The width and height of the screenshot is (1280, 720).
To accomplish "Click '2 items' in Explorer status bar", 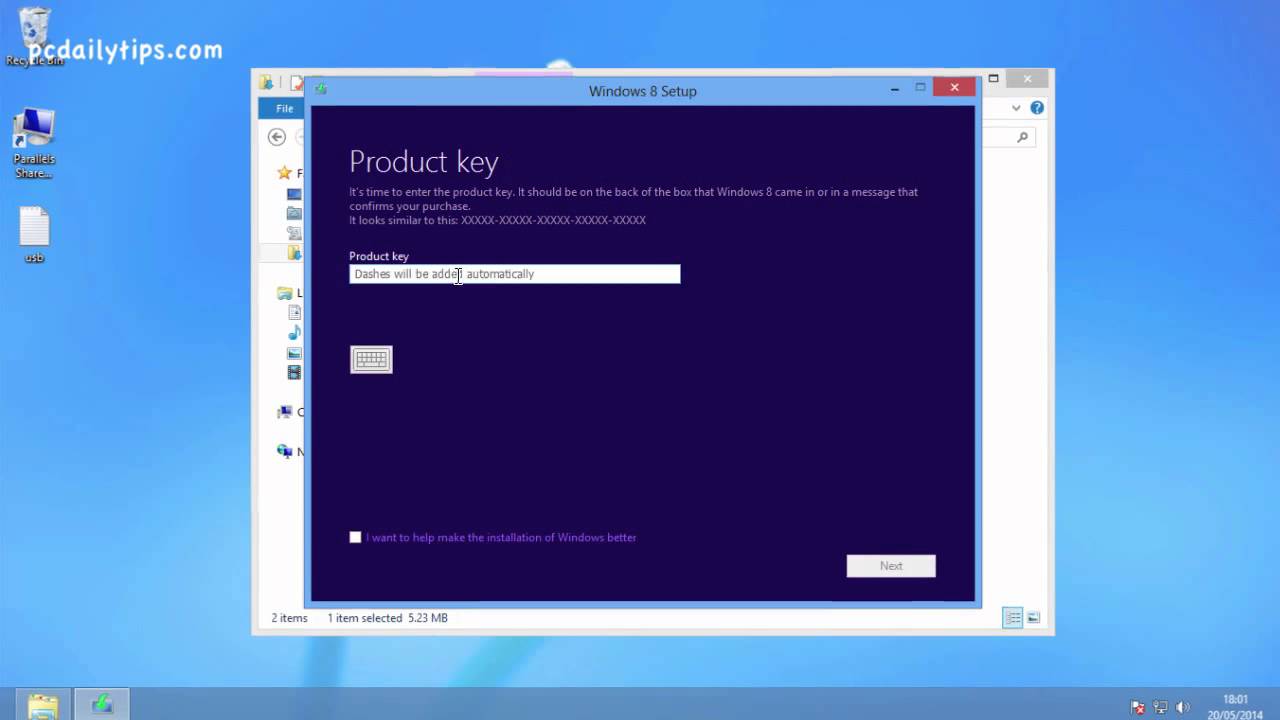I will pyautogui.click(x=289, y=618).
